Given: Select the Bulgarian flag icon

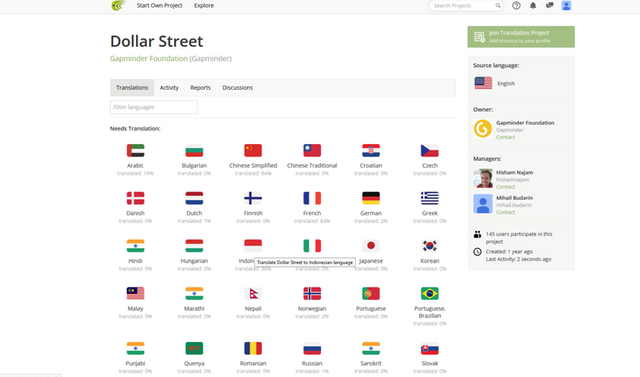Looking at the screenshot, I should pos(194,151).
